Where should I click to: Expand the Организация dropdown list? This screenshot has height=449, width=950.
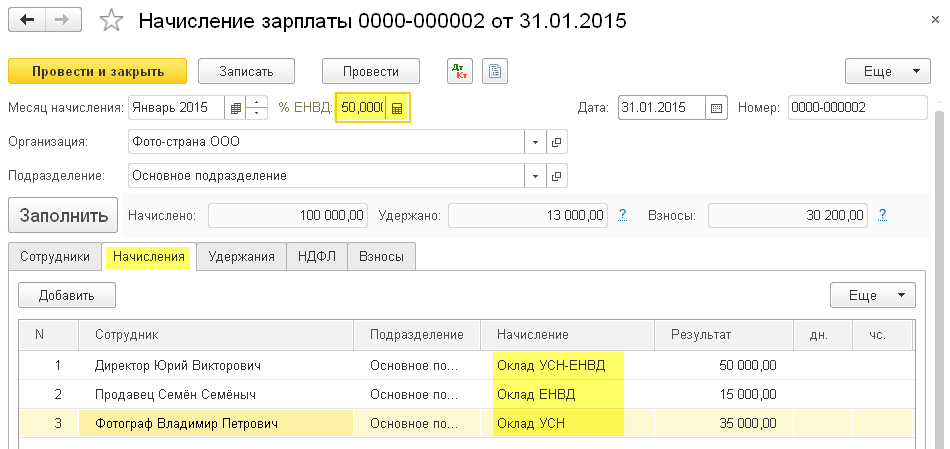pyautogui.click(x=535, y=142)
